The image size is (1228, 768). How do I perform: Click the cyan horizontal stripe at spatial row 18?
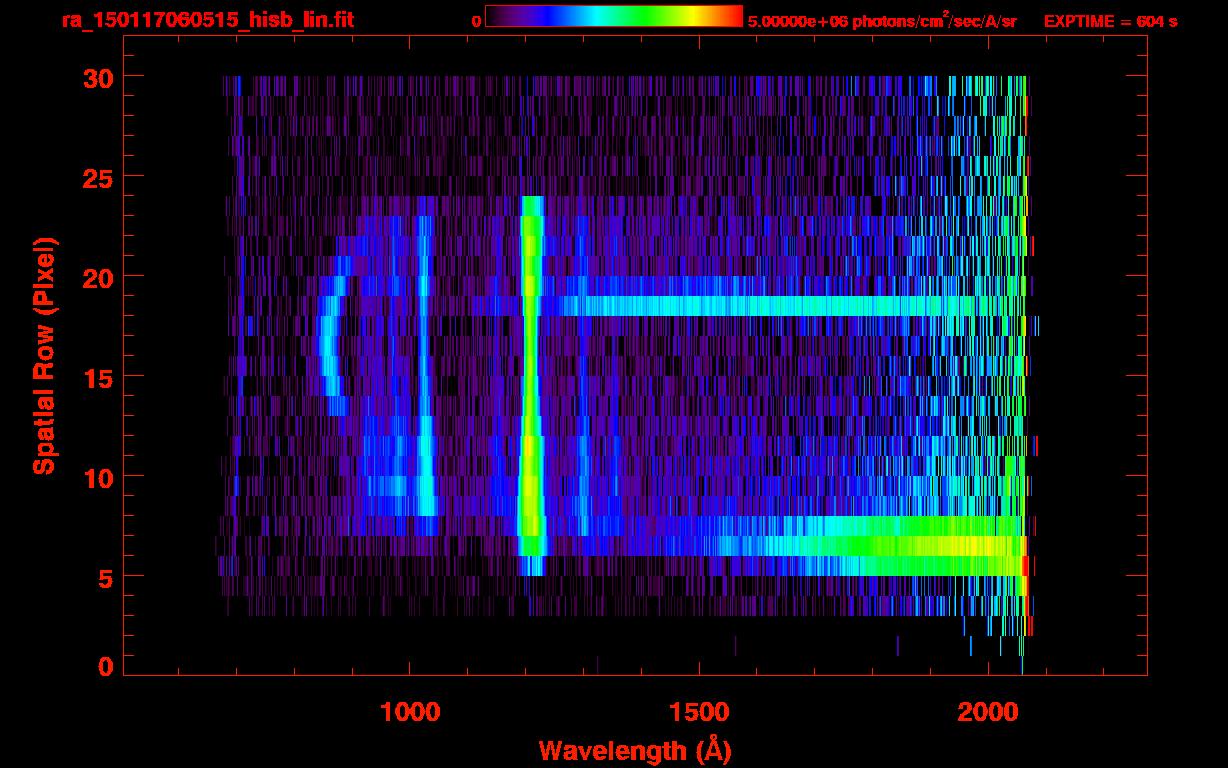750,306
